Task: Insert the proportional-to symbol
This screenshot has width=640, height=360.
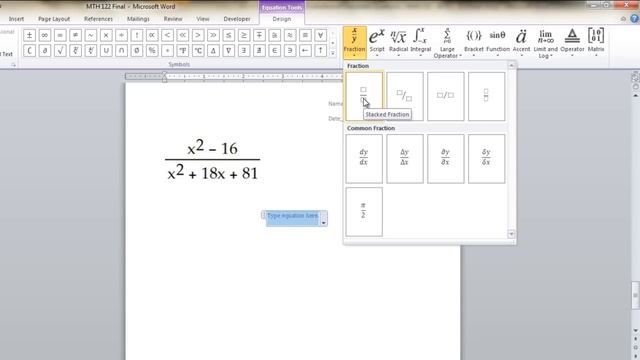Action: point(152,36)
